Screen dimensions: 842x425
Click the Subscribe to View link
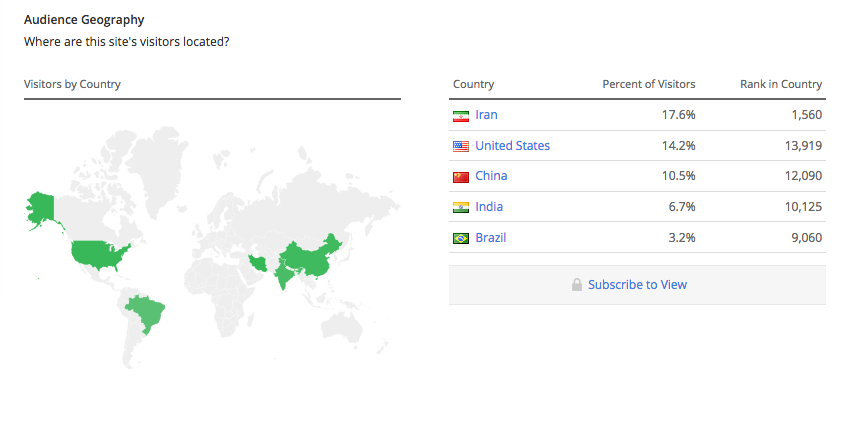[637, 285]
